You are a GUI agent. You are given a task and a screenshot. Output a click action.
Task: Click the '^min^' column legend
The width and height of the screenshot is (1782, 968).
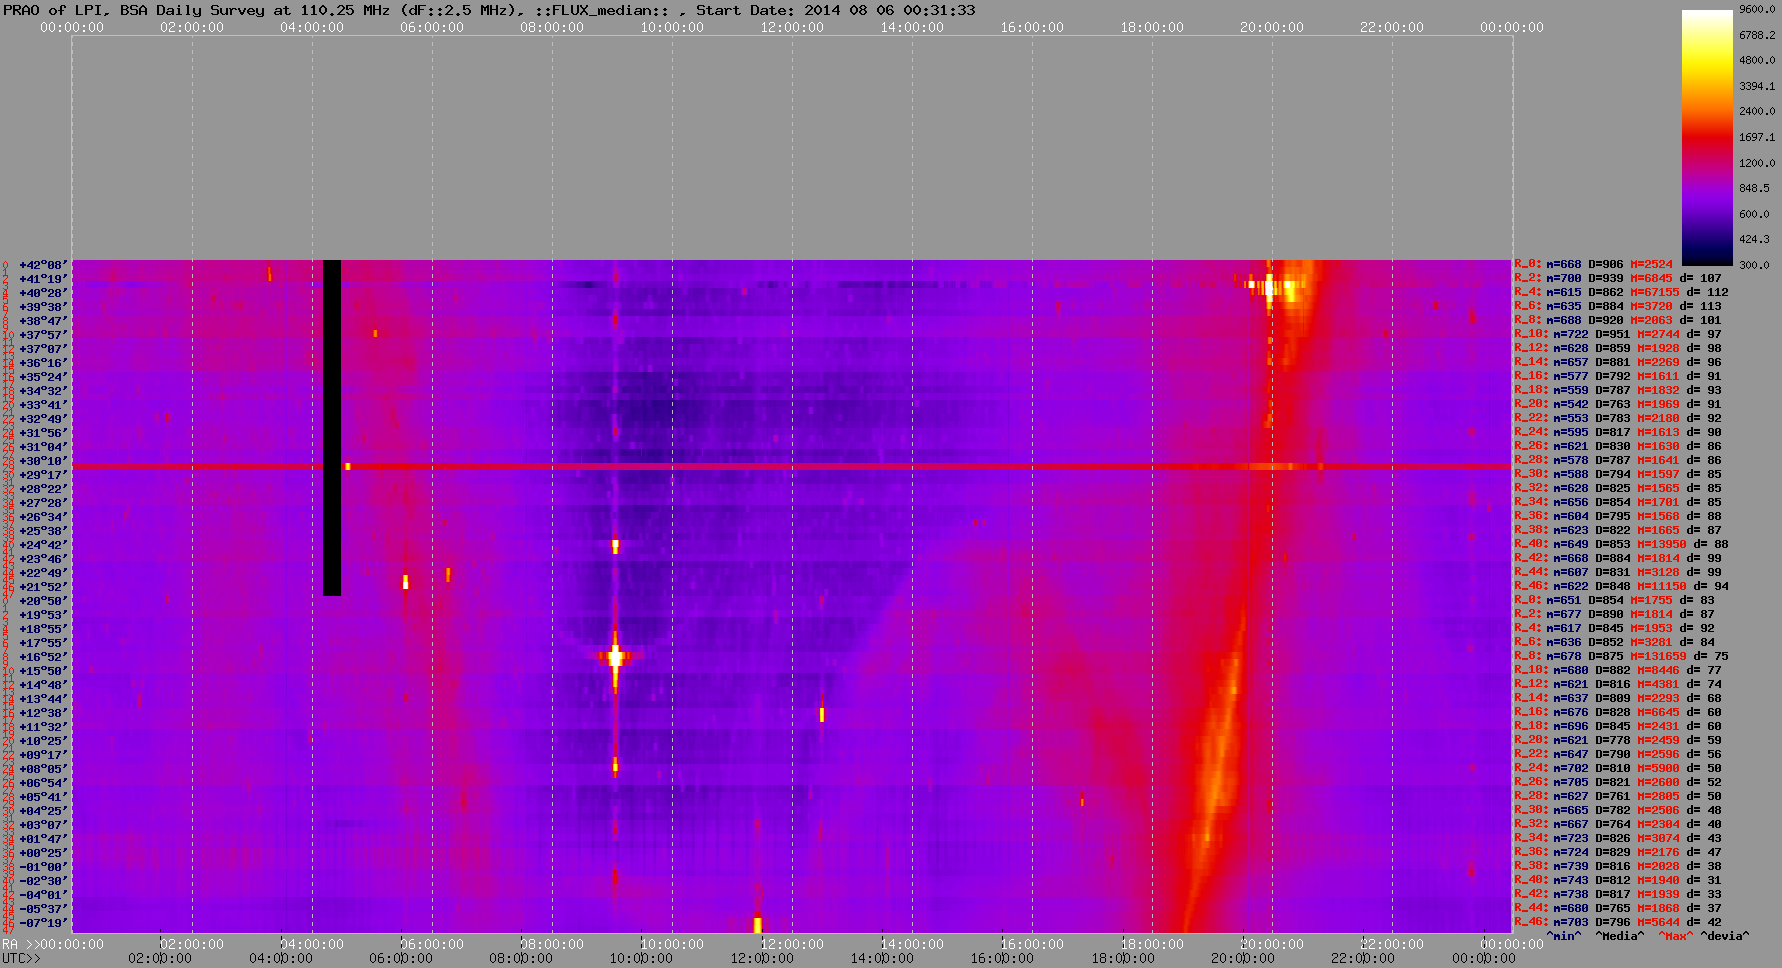coord(1563,936)
